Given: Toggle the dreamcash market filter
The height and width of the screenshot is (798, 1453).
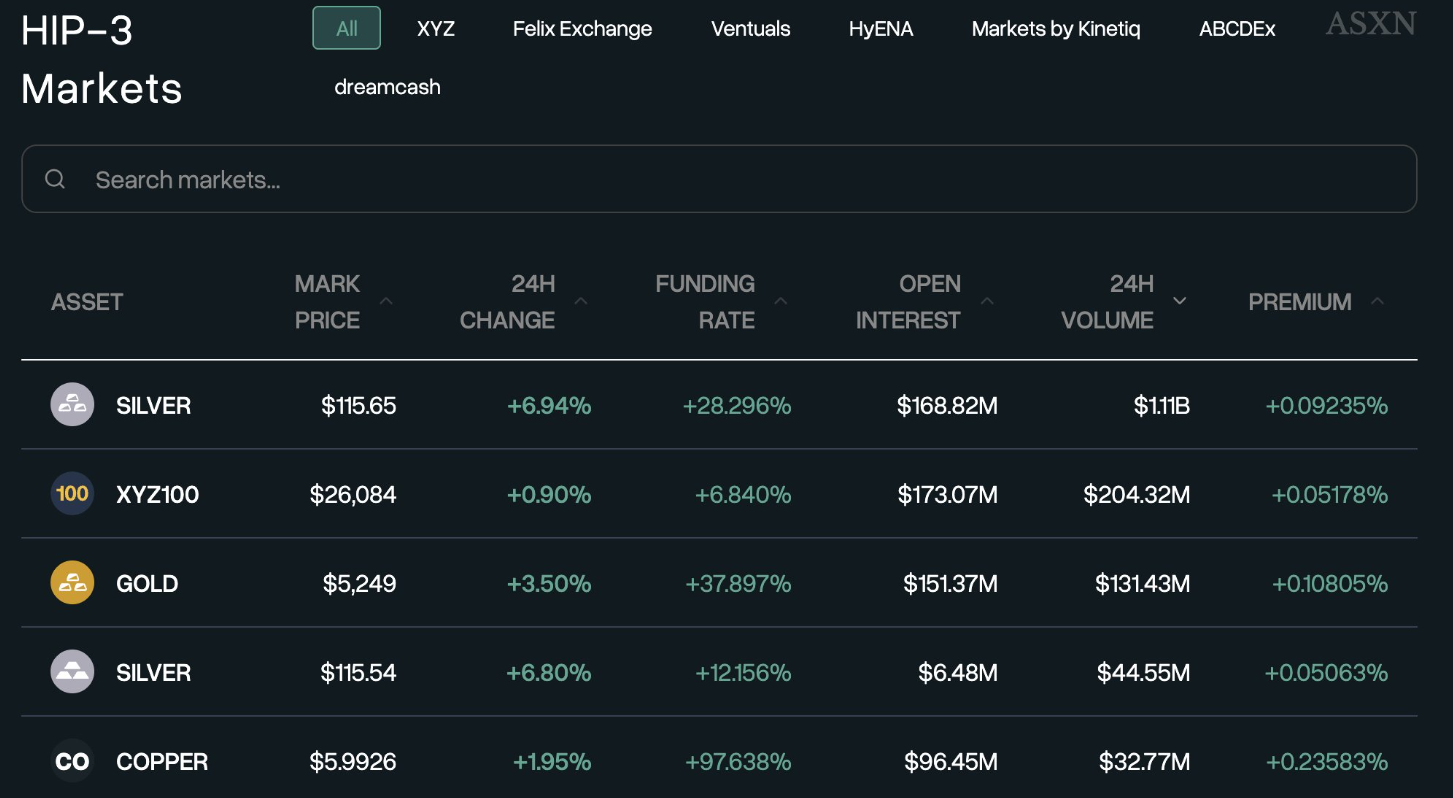Looking at the screenshot, I should [x=387, y=87].
